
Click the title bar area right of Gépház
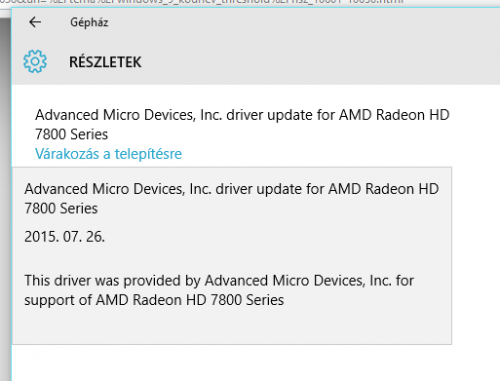tap(303, 23)
